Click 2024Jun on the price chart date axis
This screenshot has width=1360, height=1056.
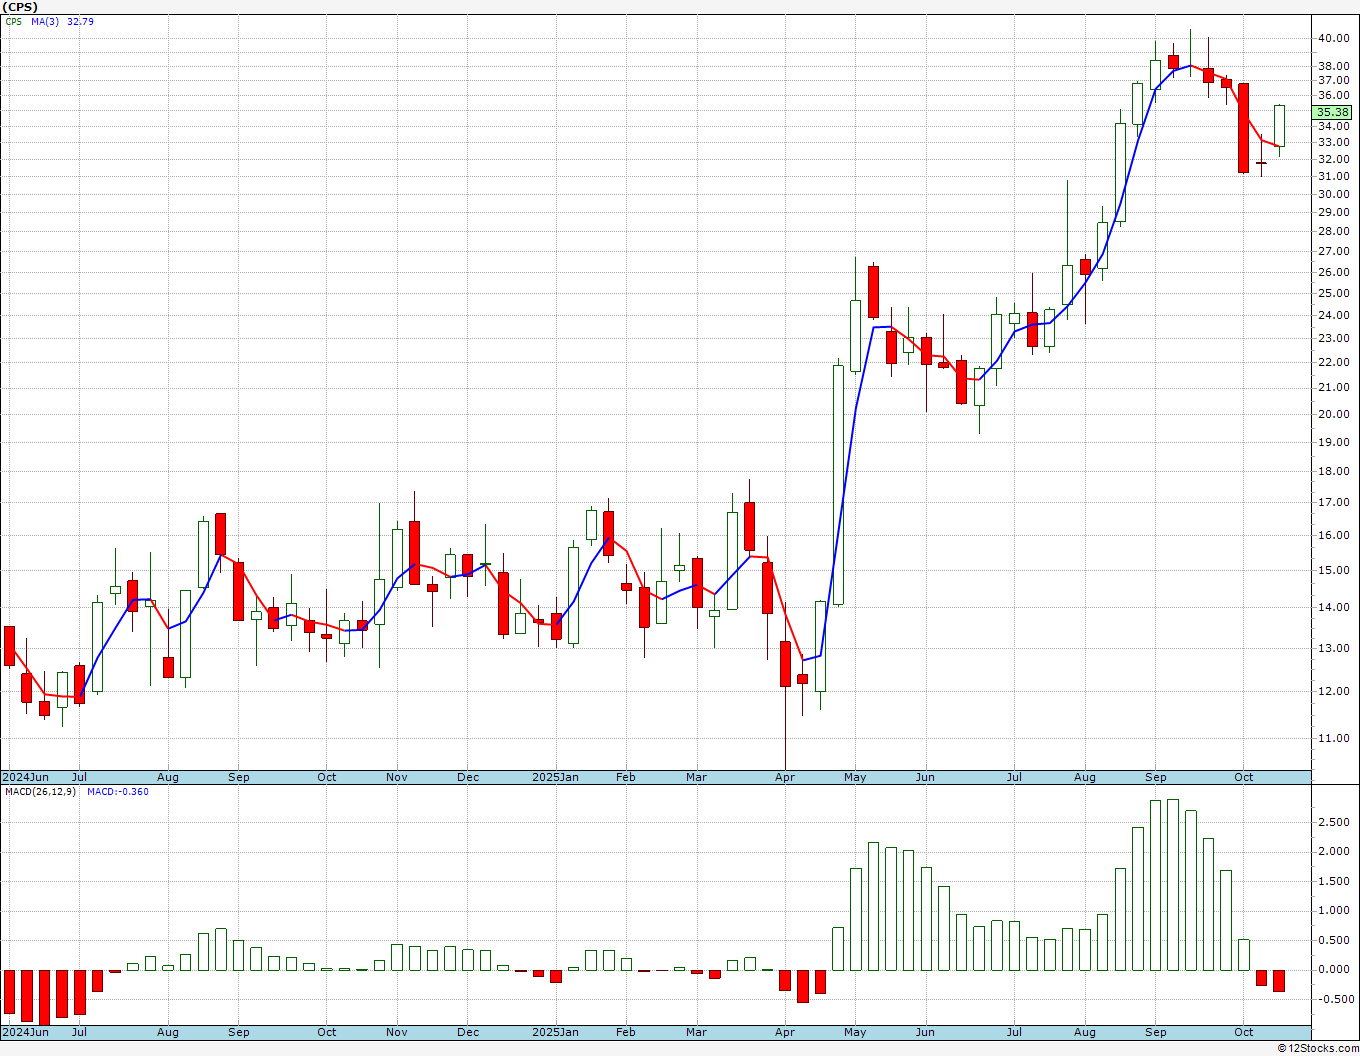click(x=25, y=777)
